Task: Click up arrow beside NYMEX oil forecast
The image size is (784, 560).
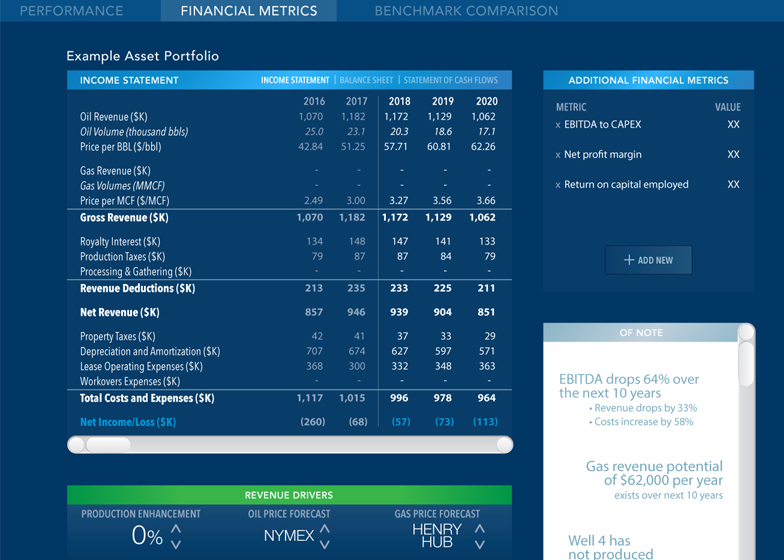Action: pyautogui.click(x=325, y=529)
